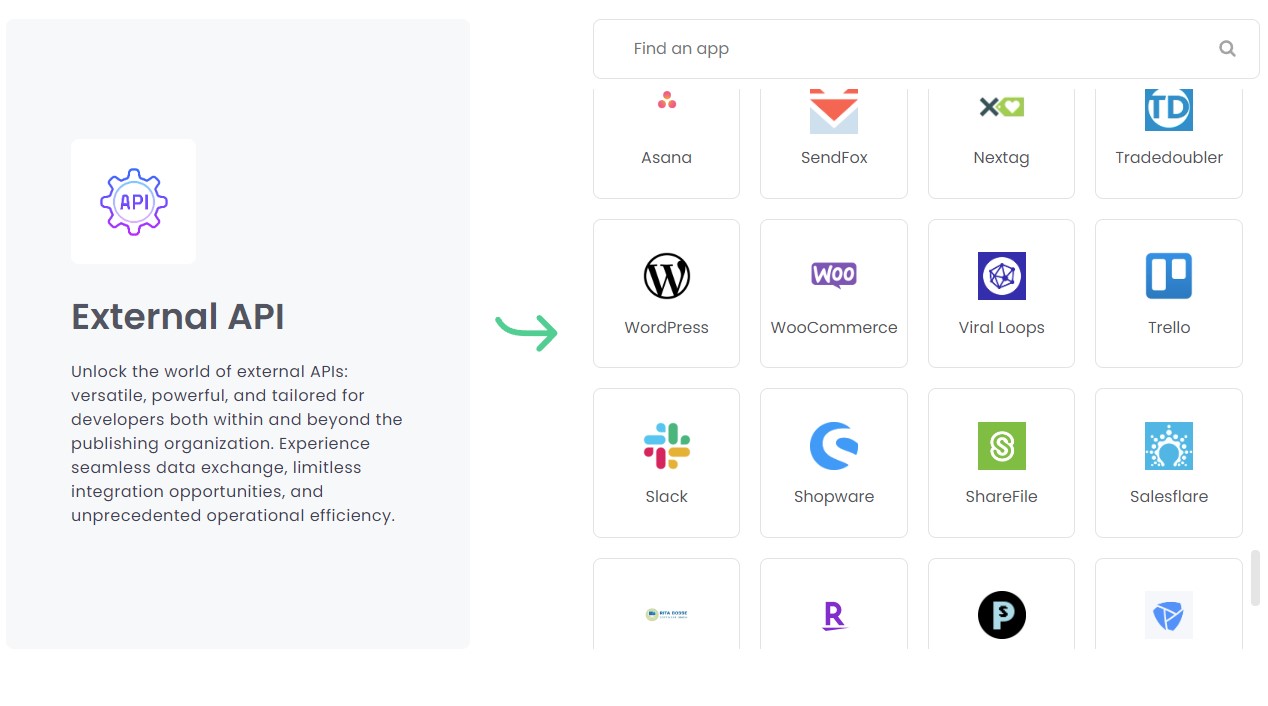
Task: Open the Tradedoubler TD icon
Action: click(x=1169, y=110)
